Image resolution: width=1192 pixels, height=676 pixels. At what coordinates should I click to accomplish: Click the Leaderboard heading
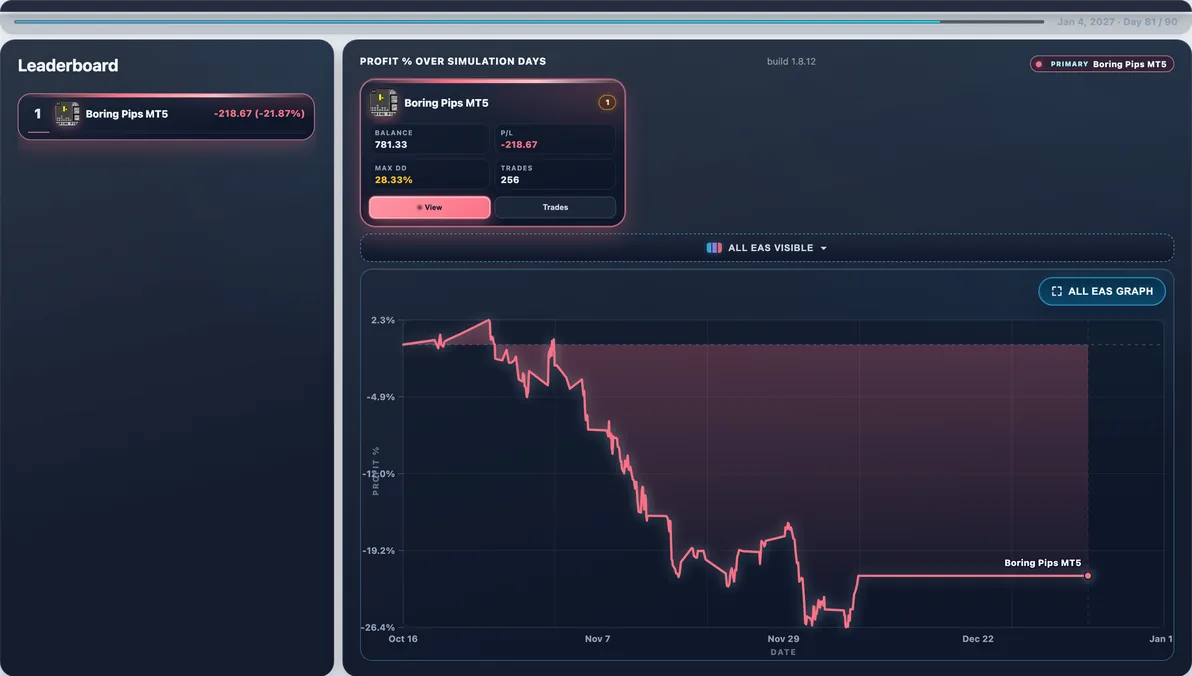point(68,65)
